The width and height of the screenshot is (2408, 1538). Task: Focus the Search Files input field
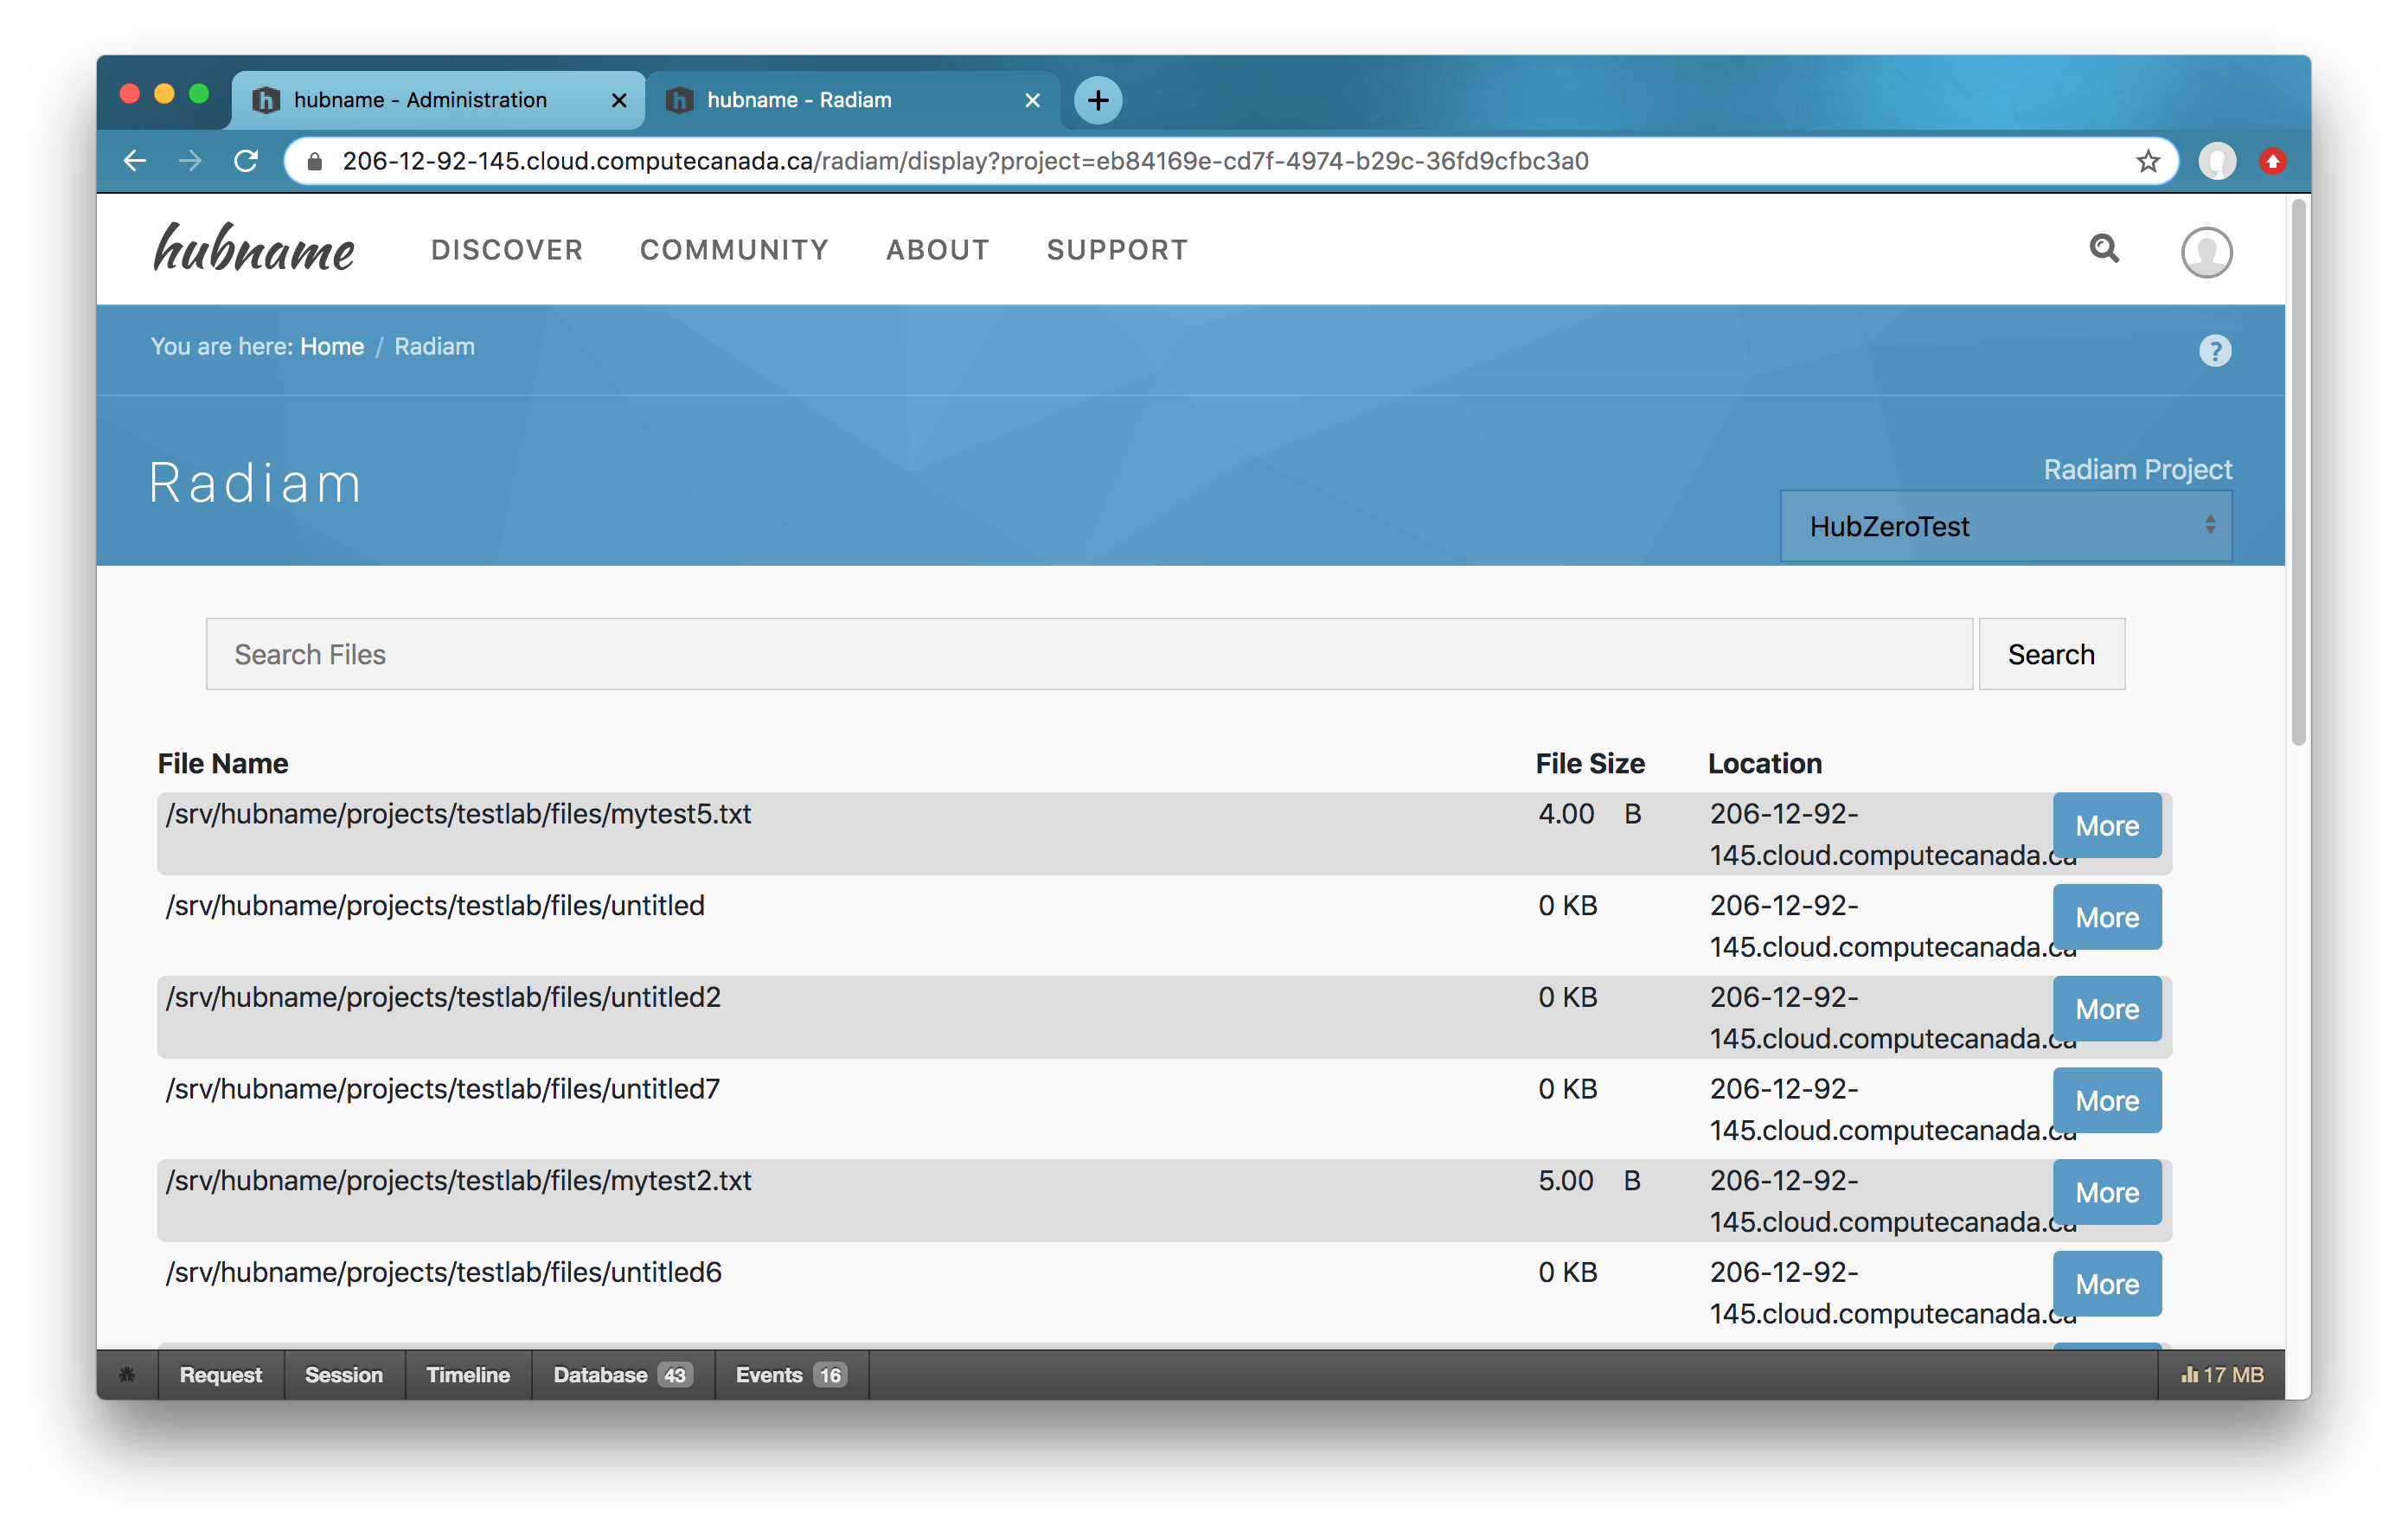1089,654
